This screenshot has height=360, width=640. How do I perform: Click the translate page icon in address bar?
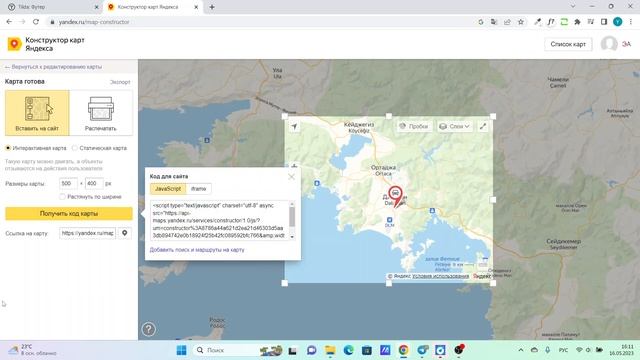coord(494,22)
